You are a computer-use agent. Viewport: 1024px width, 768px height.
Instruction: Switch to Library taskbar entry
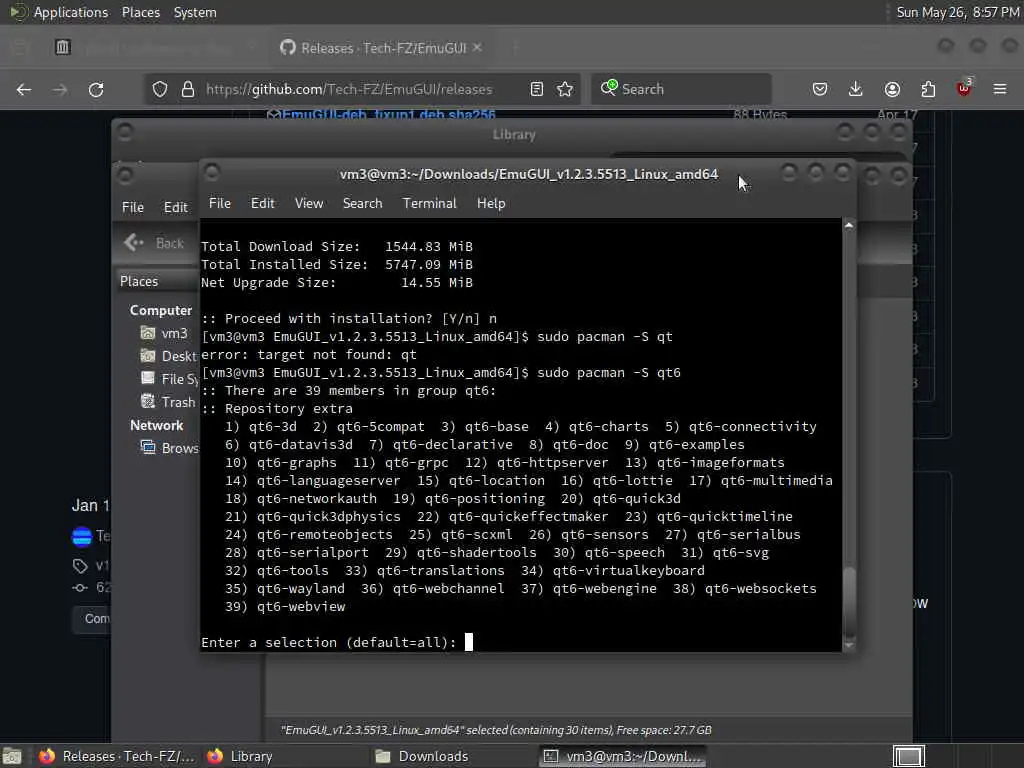point(240,756)
